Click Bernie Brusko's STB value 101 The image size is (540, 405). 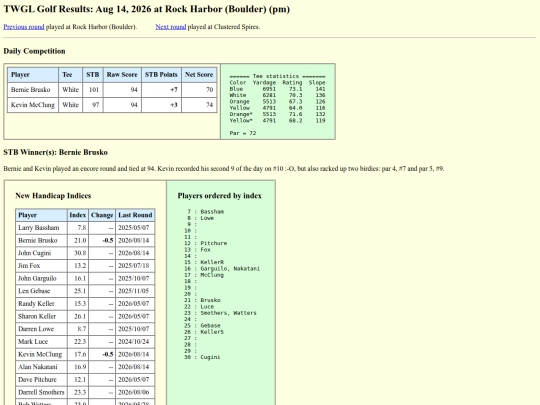pos(94,90)
